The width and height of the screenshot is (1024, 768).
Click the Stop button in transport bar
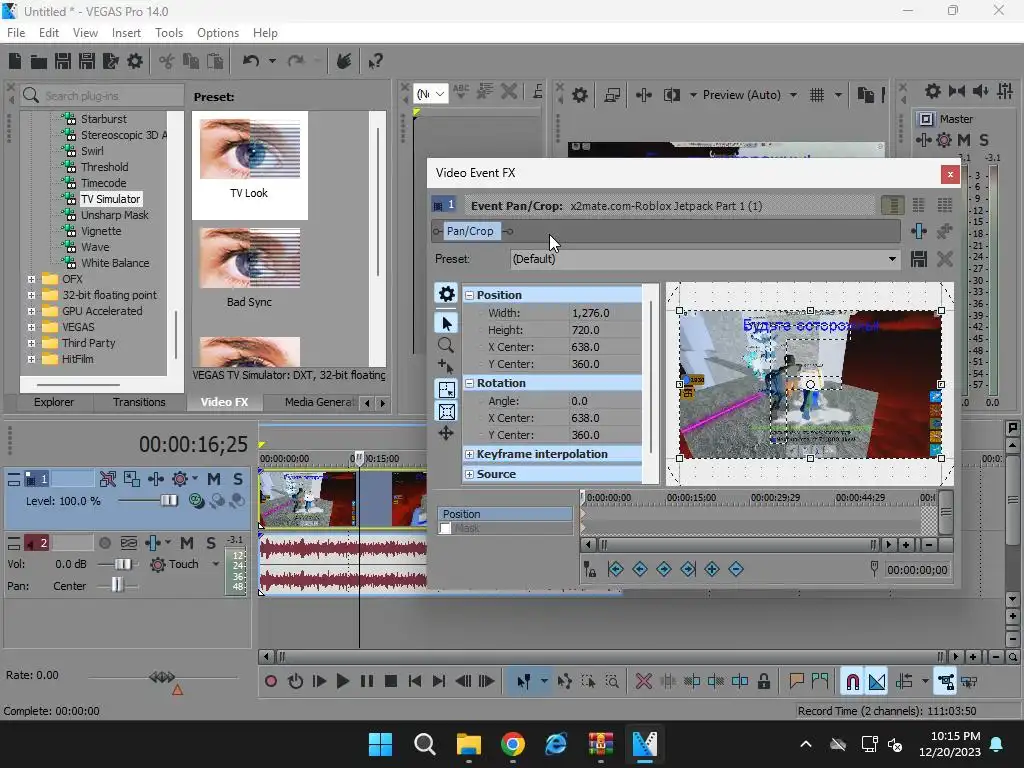(x=391, y=682)
